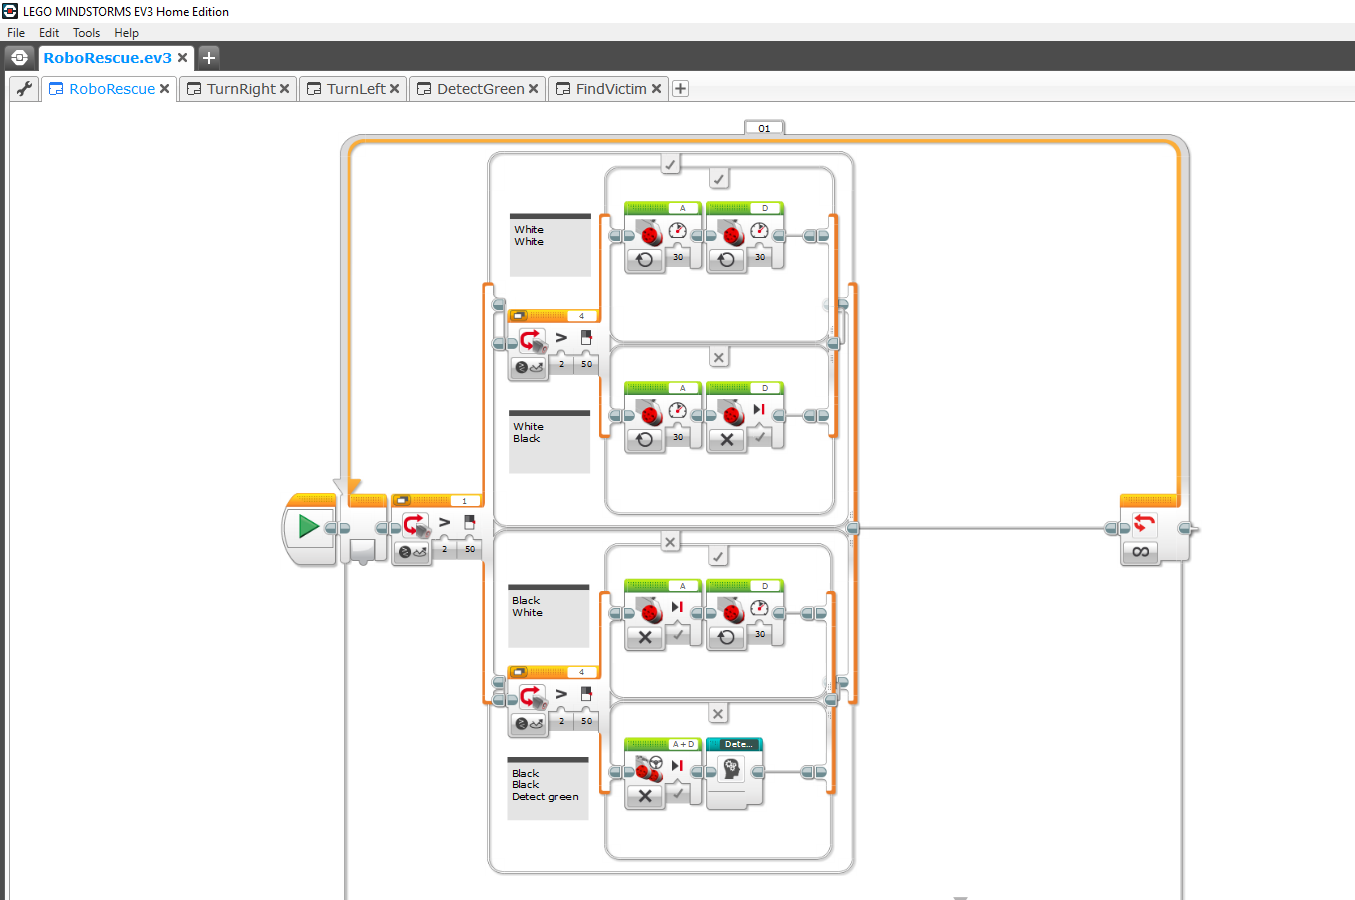Click threshold value icon on port 1 switch
Screen dimensions: 1355x900
(469, 522)
